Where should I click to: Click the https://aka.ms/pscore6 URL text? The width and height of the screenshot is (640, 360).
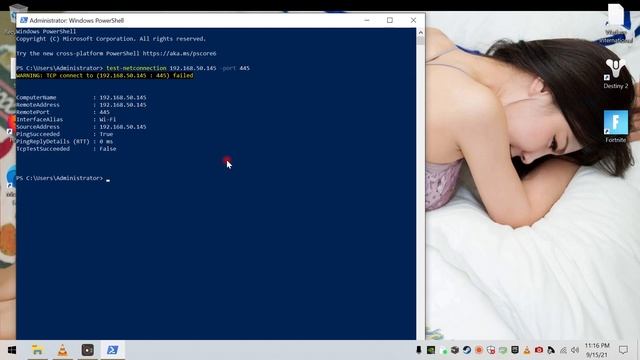click(179, 53)
